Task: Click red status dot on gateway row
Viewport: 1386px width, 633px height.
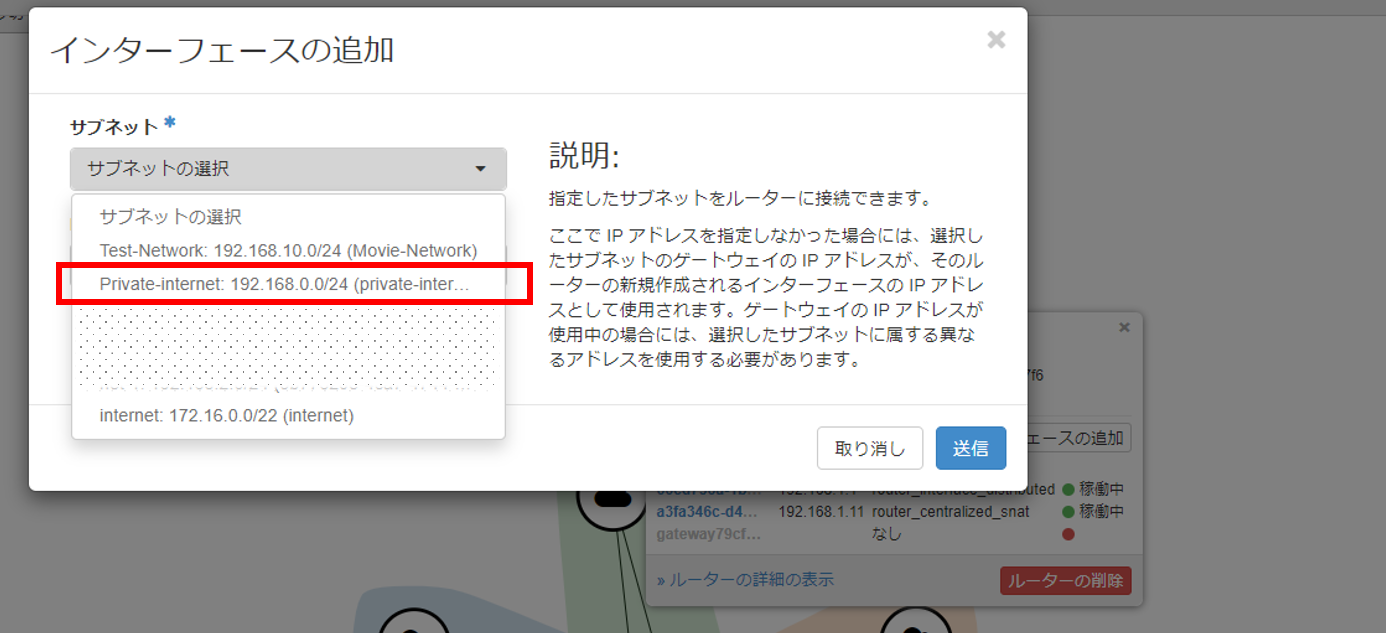Action: tap(1068, 534)
